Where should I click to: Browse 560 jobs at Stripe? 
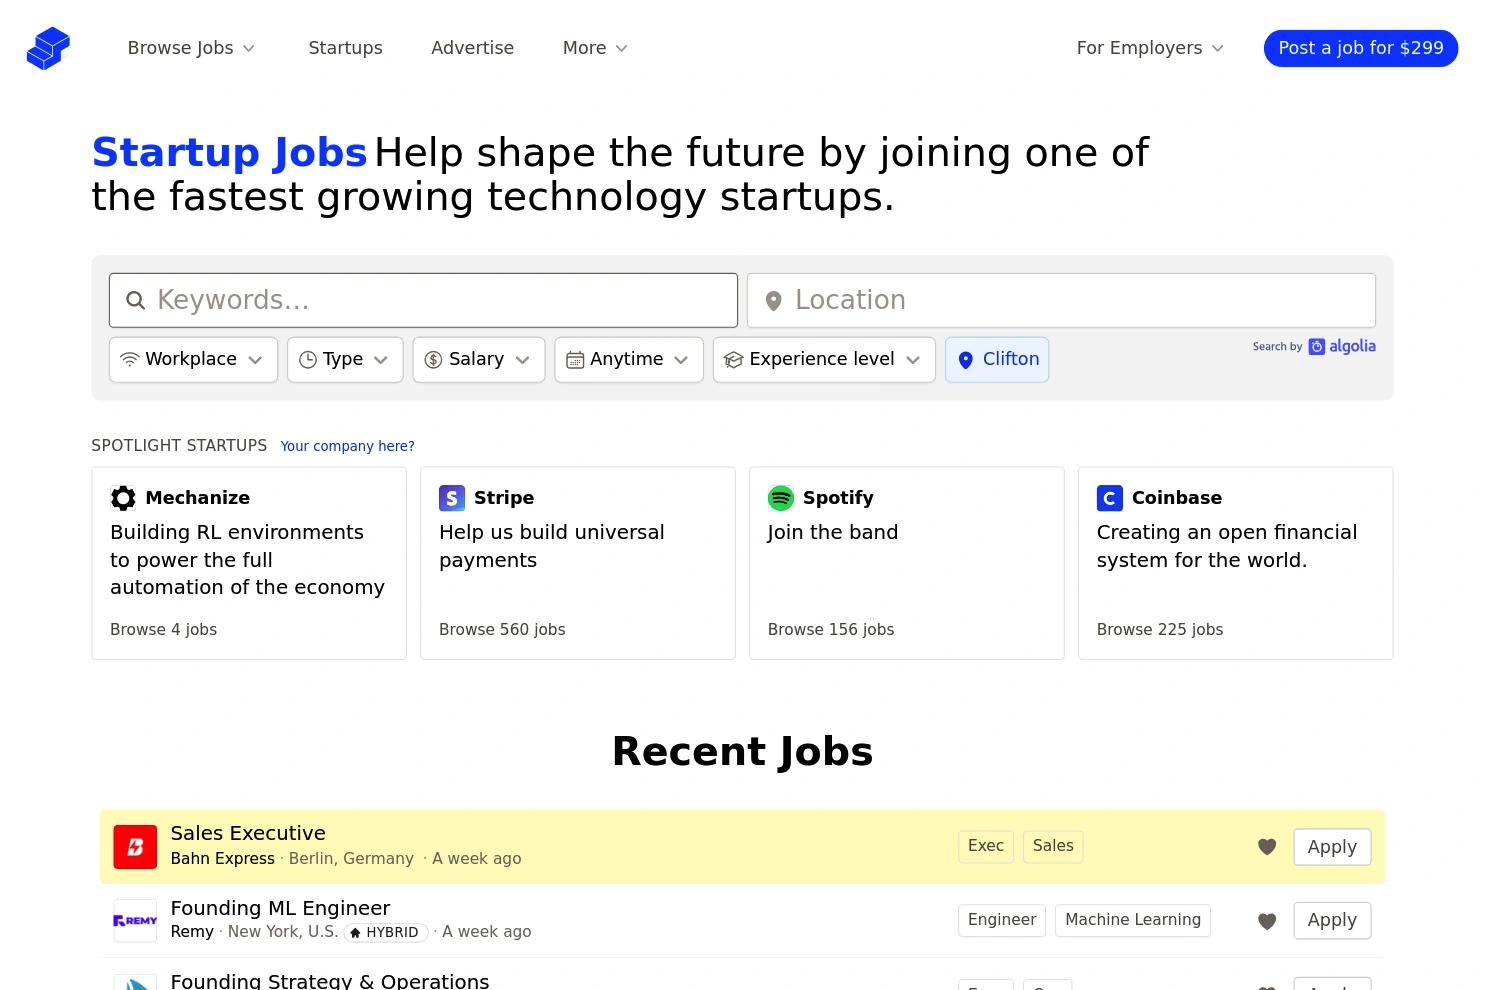pos(502,630)
